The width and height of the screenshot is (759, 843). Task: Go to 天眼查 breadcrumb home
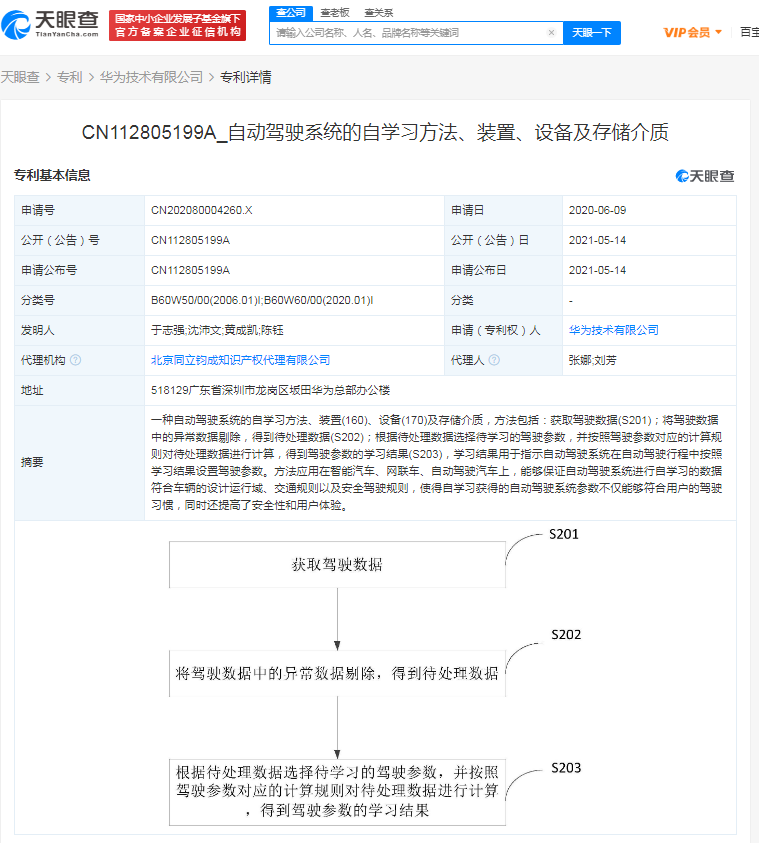[20, 77]
